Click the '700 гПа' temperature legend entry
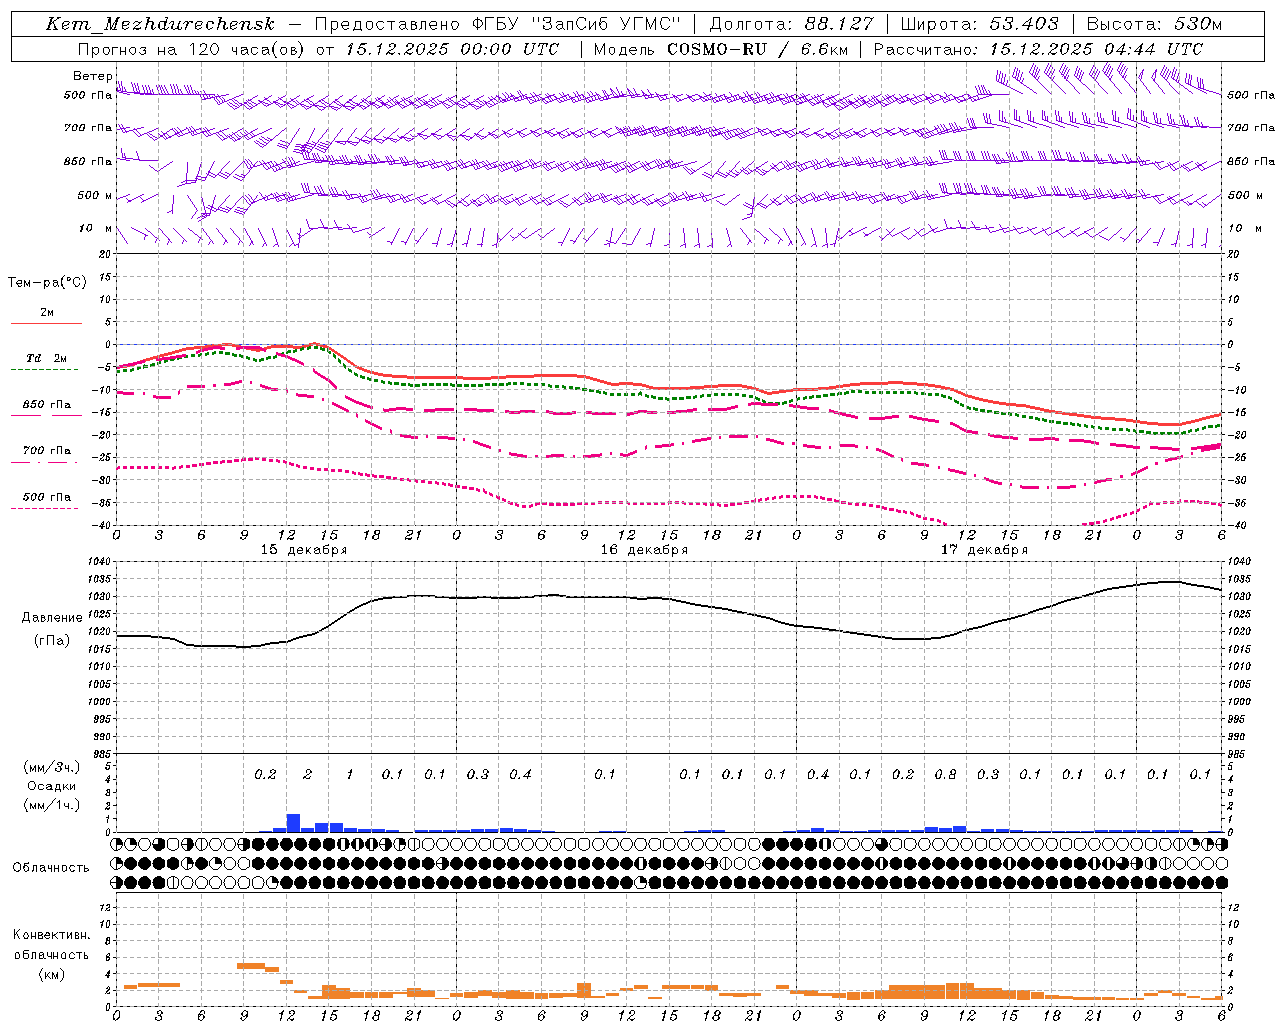This screenshot has width=1280, height=1024. pos(47,451)
